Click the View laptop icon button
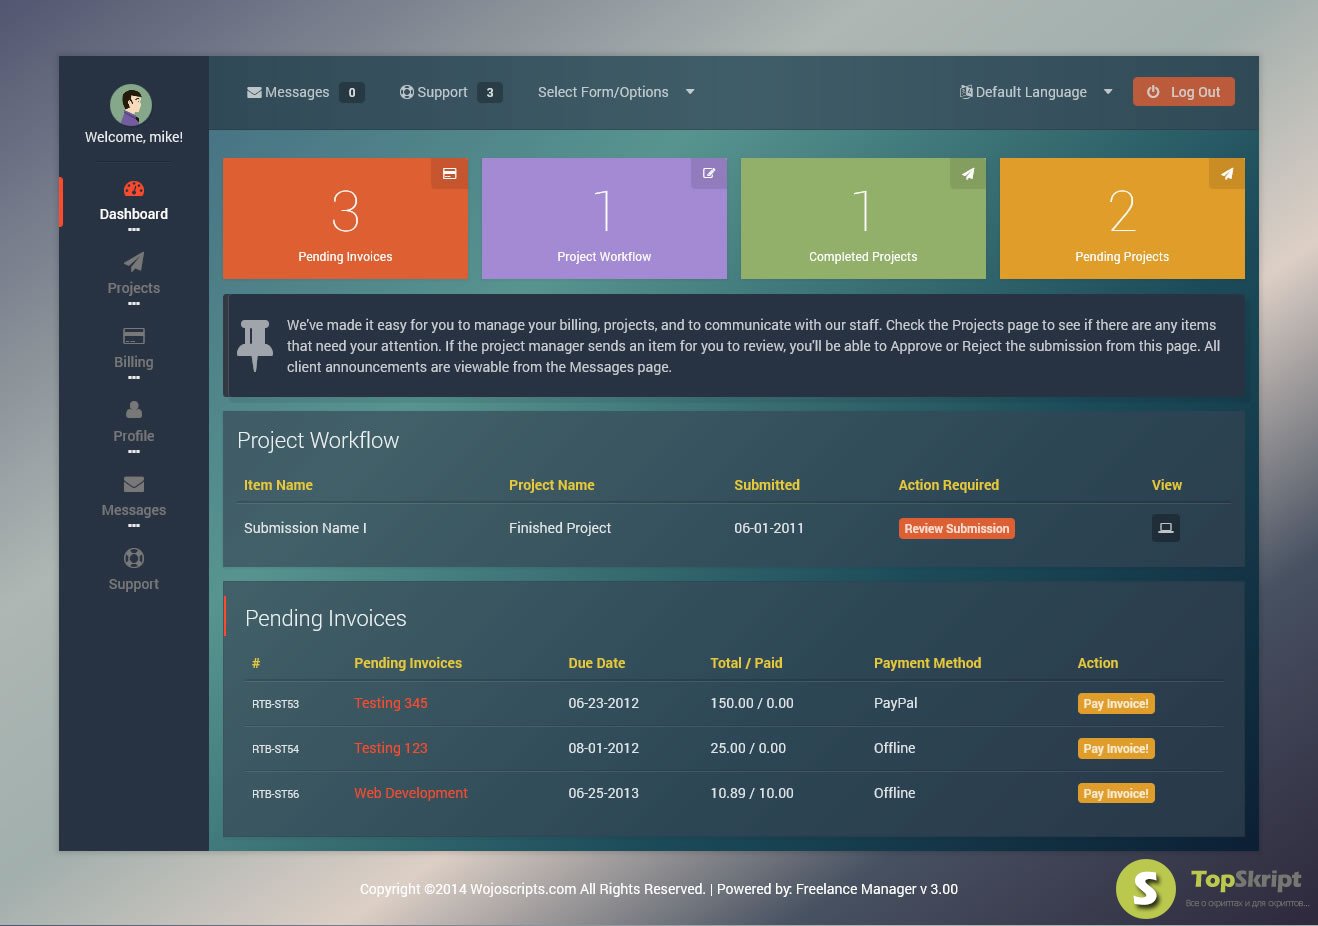Screen dimensions: 1318x926 click(x=1166, y=528)
